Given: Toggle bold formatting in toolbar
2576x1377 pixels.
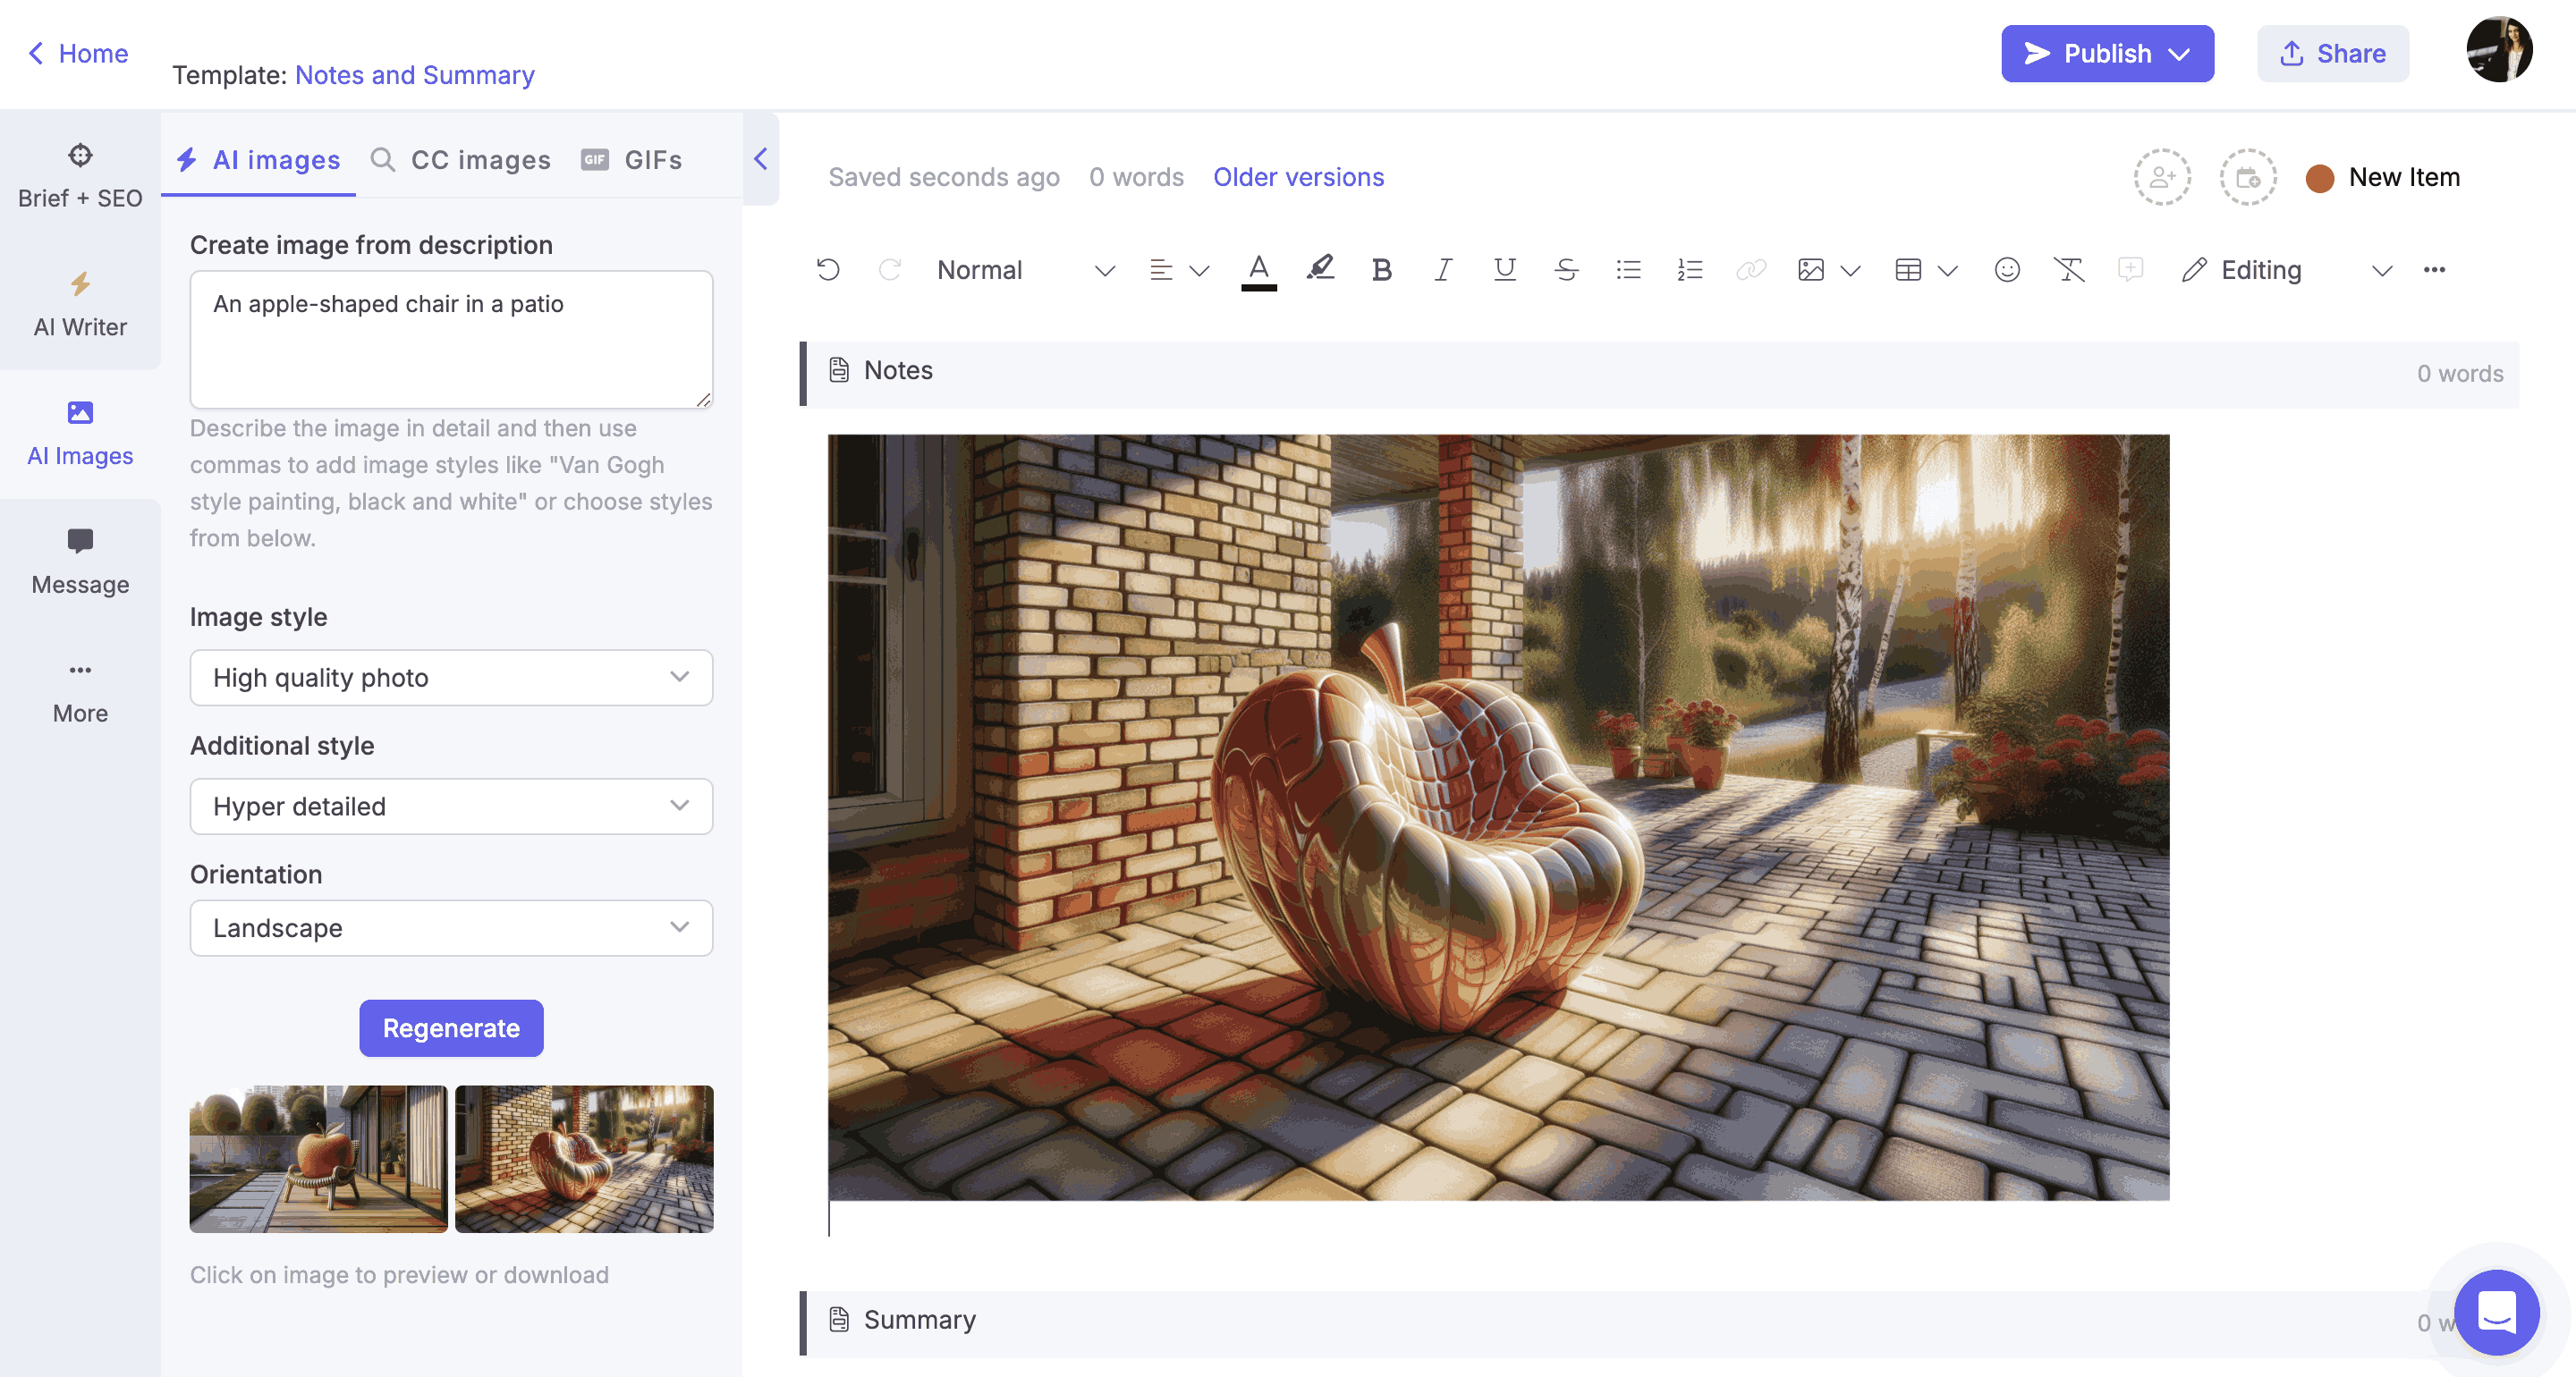Looking at the screenshot, I should [x=1380, y=269].
